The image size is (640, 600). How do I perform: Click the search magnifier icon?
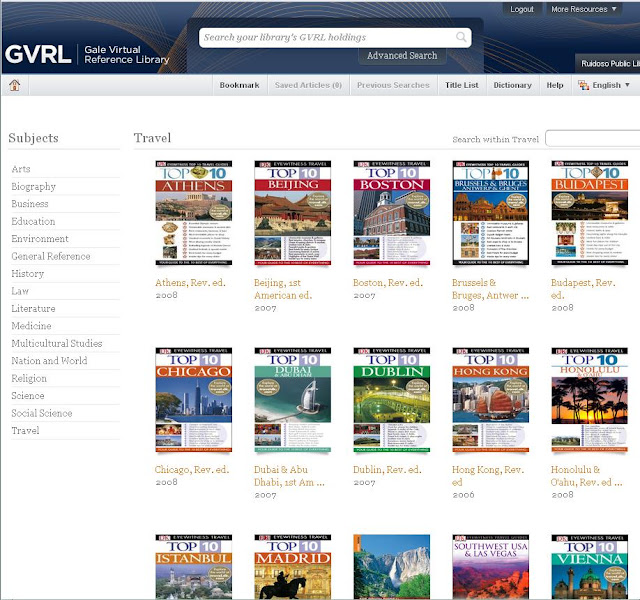click(x=461, y=37)
